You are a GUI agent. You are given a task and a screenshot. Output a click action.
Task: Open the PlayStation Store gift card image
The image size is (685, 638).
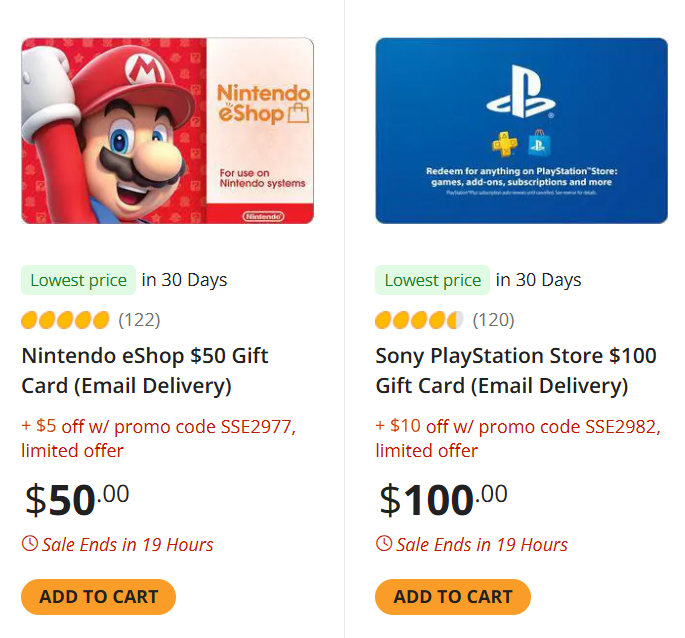(521, 131)
